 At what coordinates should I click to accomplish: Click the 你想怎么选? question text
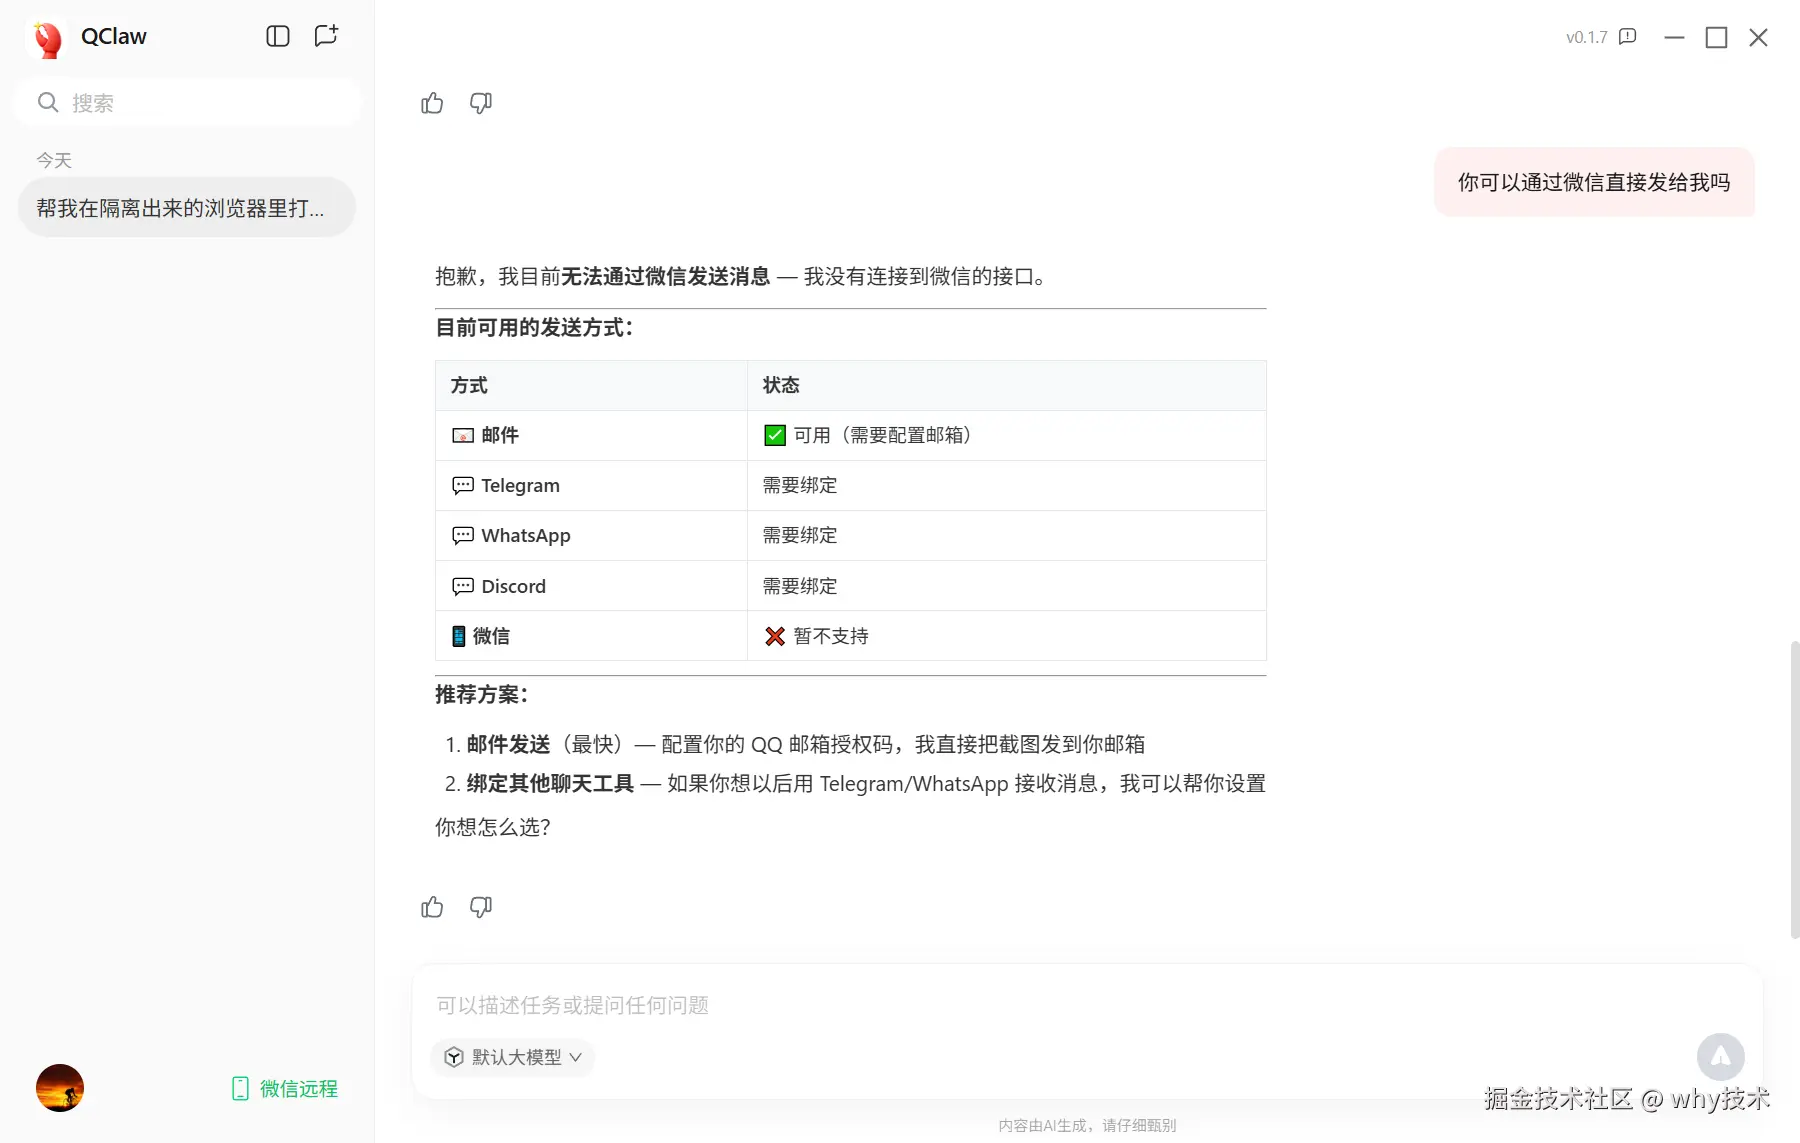(x=493, y=827)
